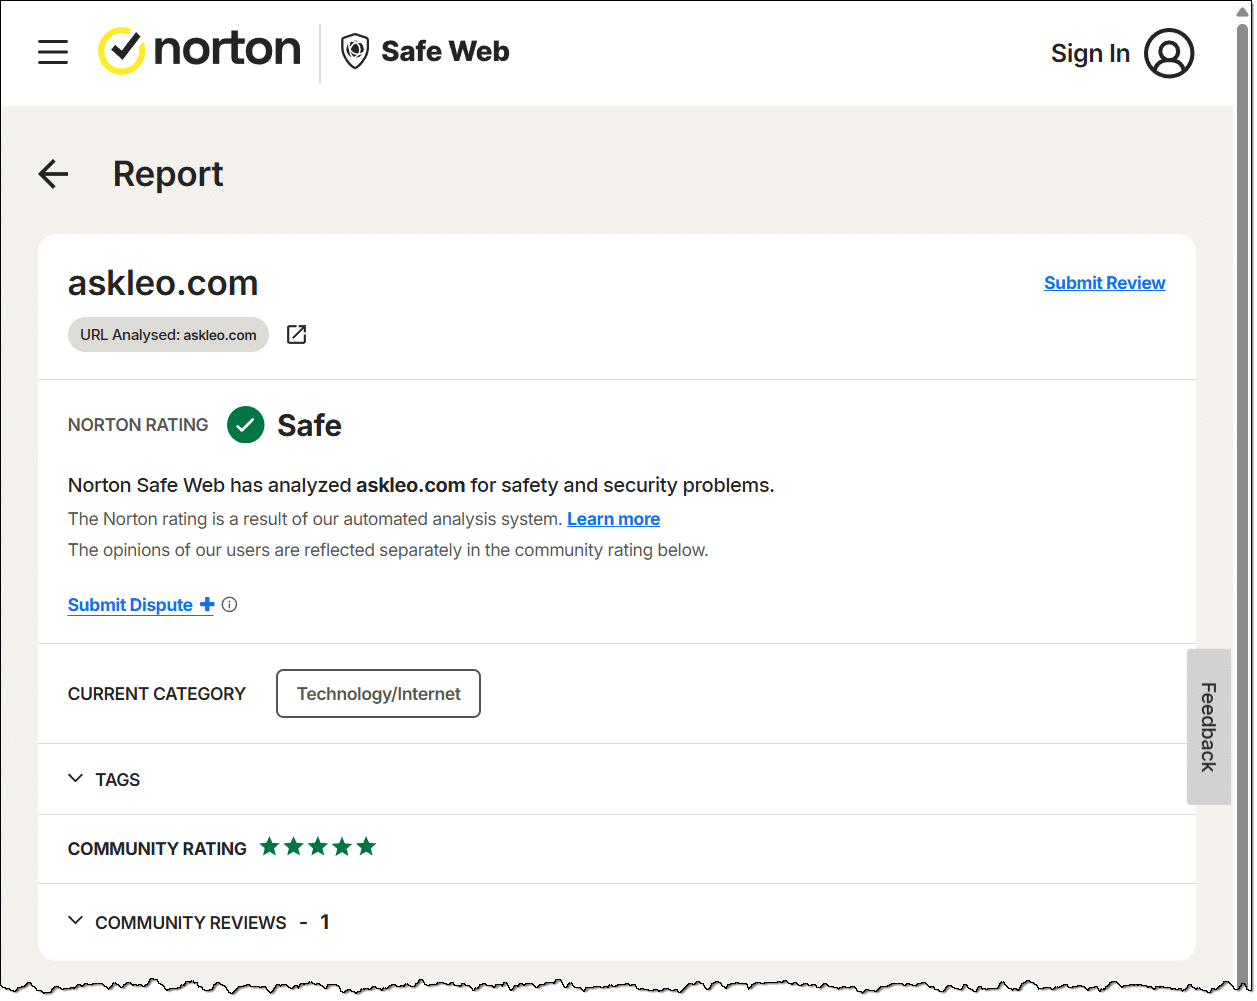Select the Technology/Internet category button

[378, 694]
